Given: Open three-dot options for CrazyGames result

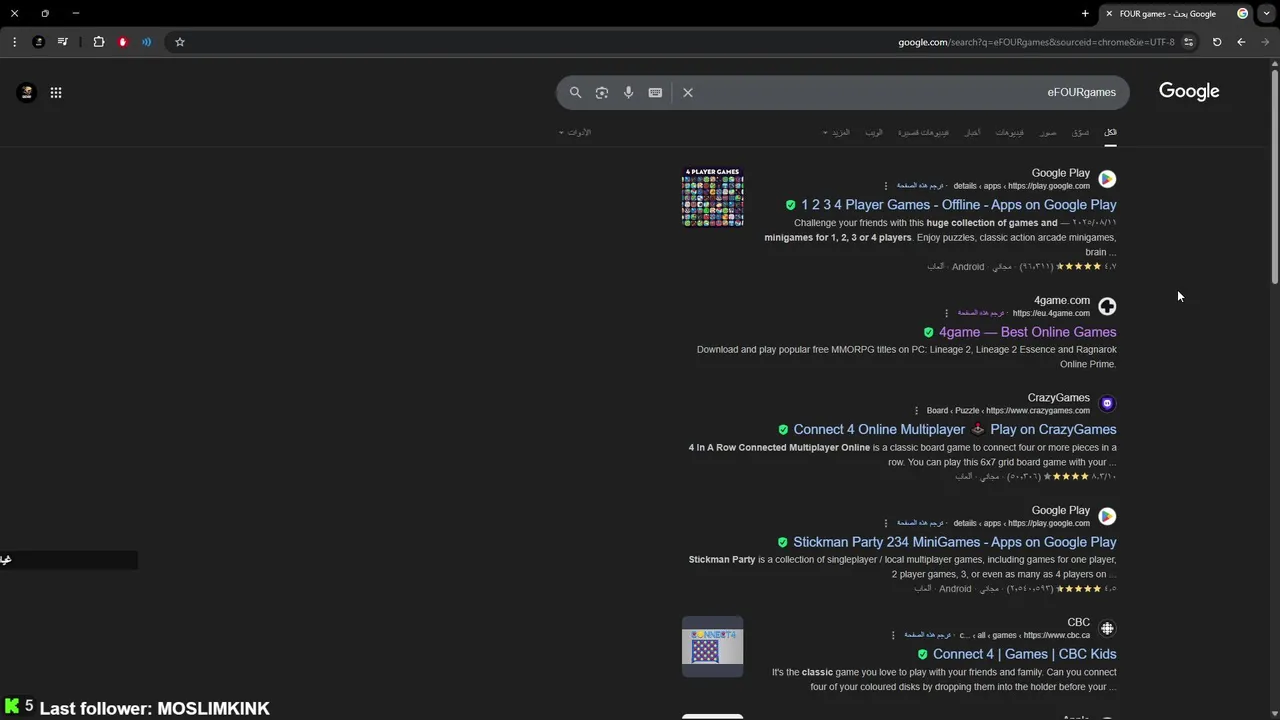Looking at the screenshot, I should point(916,410).
